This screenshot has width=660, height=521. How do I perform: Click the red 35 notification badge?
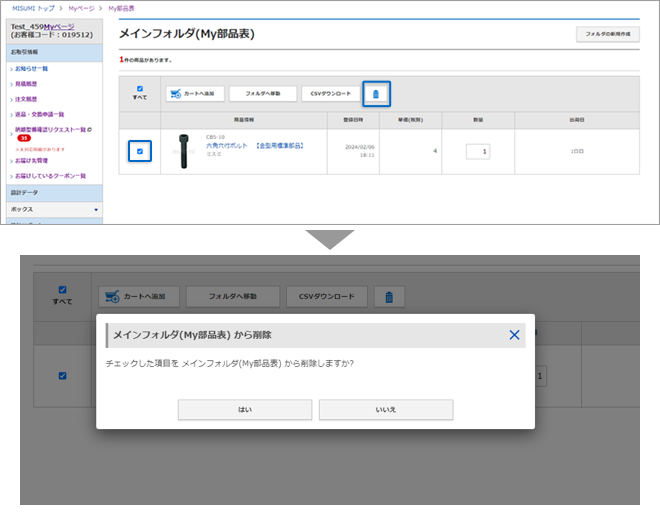pyautogui.click(x=22, y=138)
